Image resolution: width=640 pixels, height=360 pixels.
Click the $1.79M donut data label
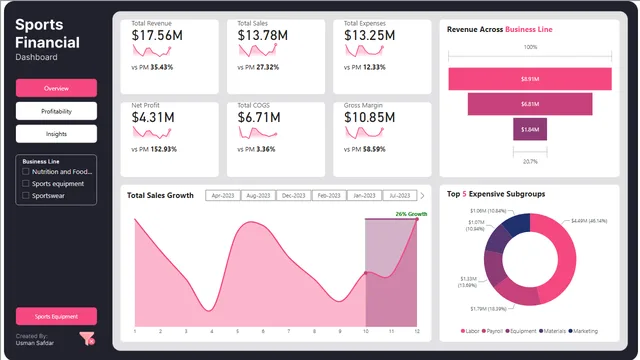point(488,309)
